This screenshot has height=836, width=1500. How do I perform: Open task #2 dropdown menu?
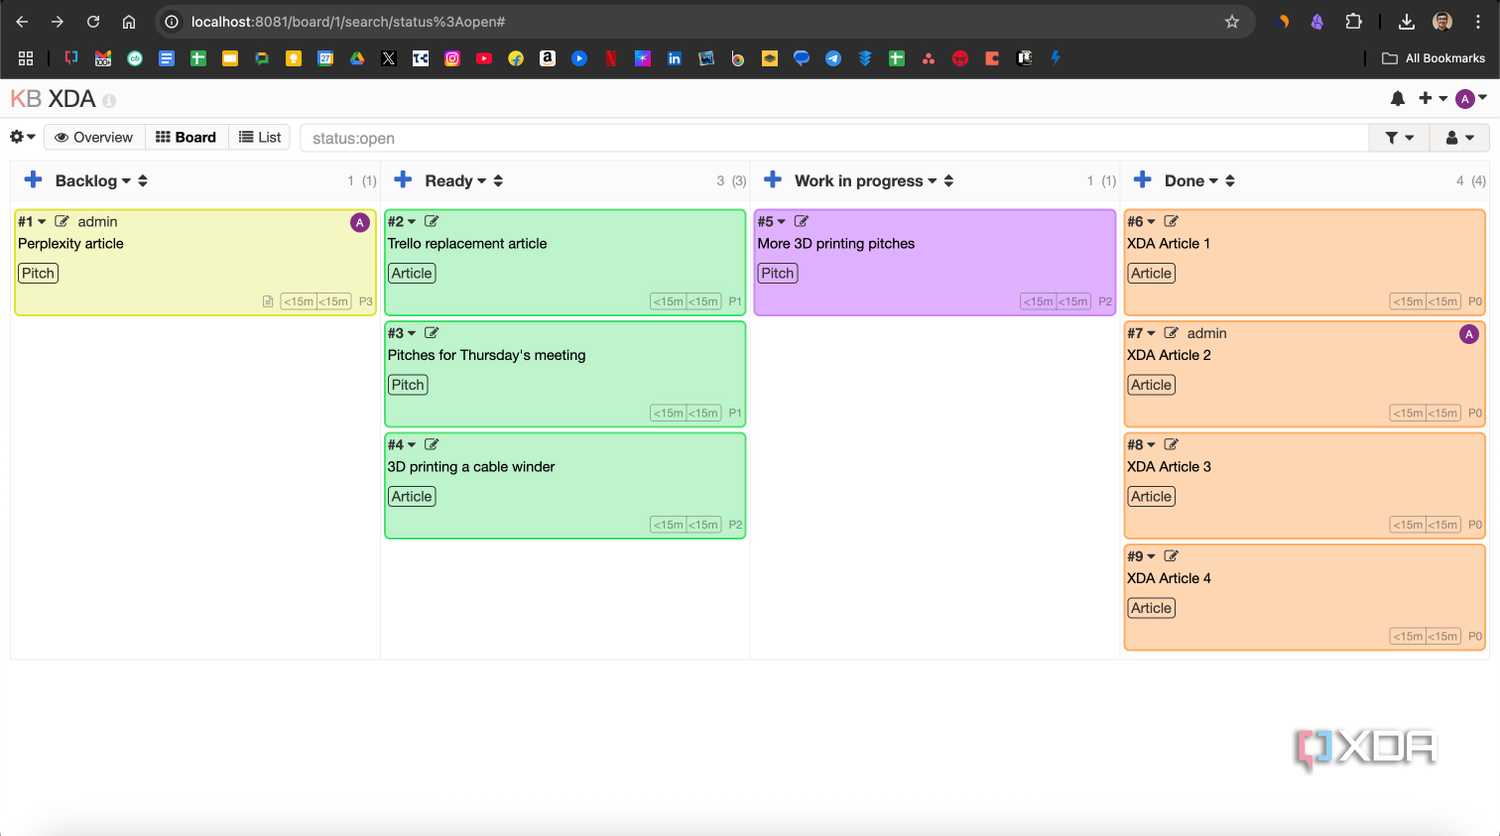tap(402, 221)
